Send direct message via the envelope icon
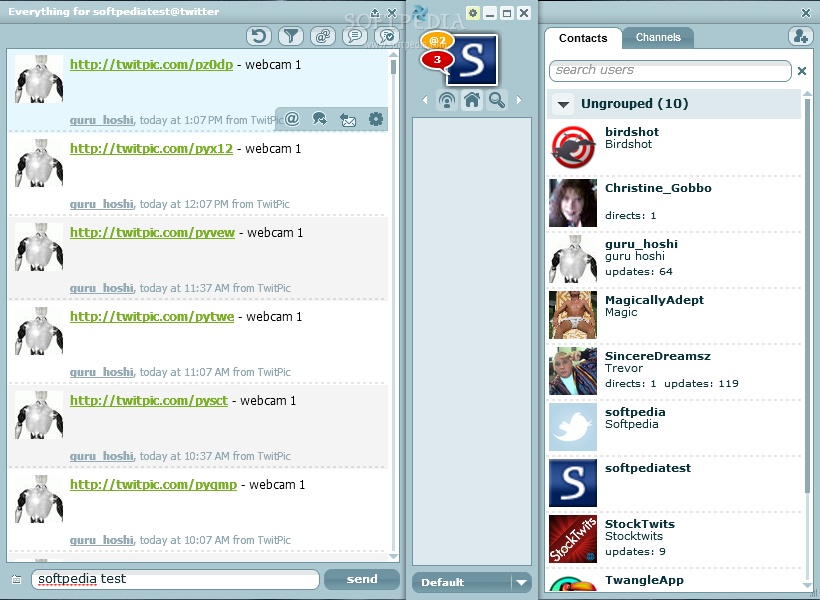820x600 pixels. (x=348, y=120)
